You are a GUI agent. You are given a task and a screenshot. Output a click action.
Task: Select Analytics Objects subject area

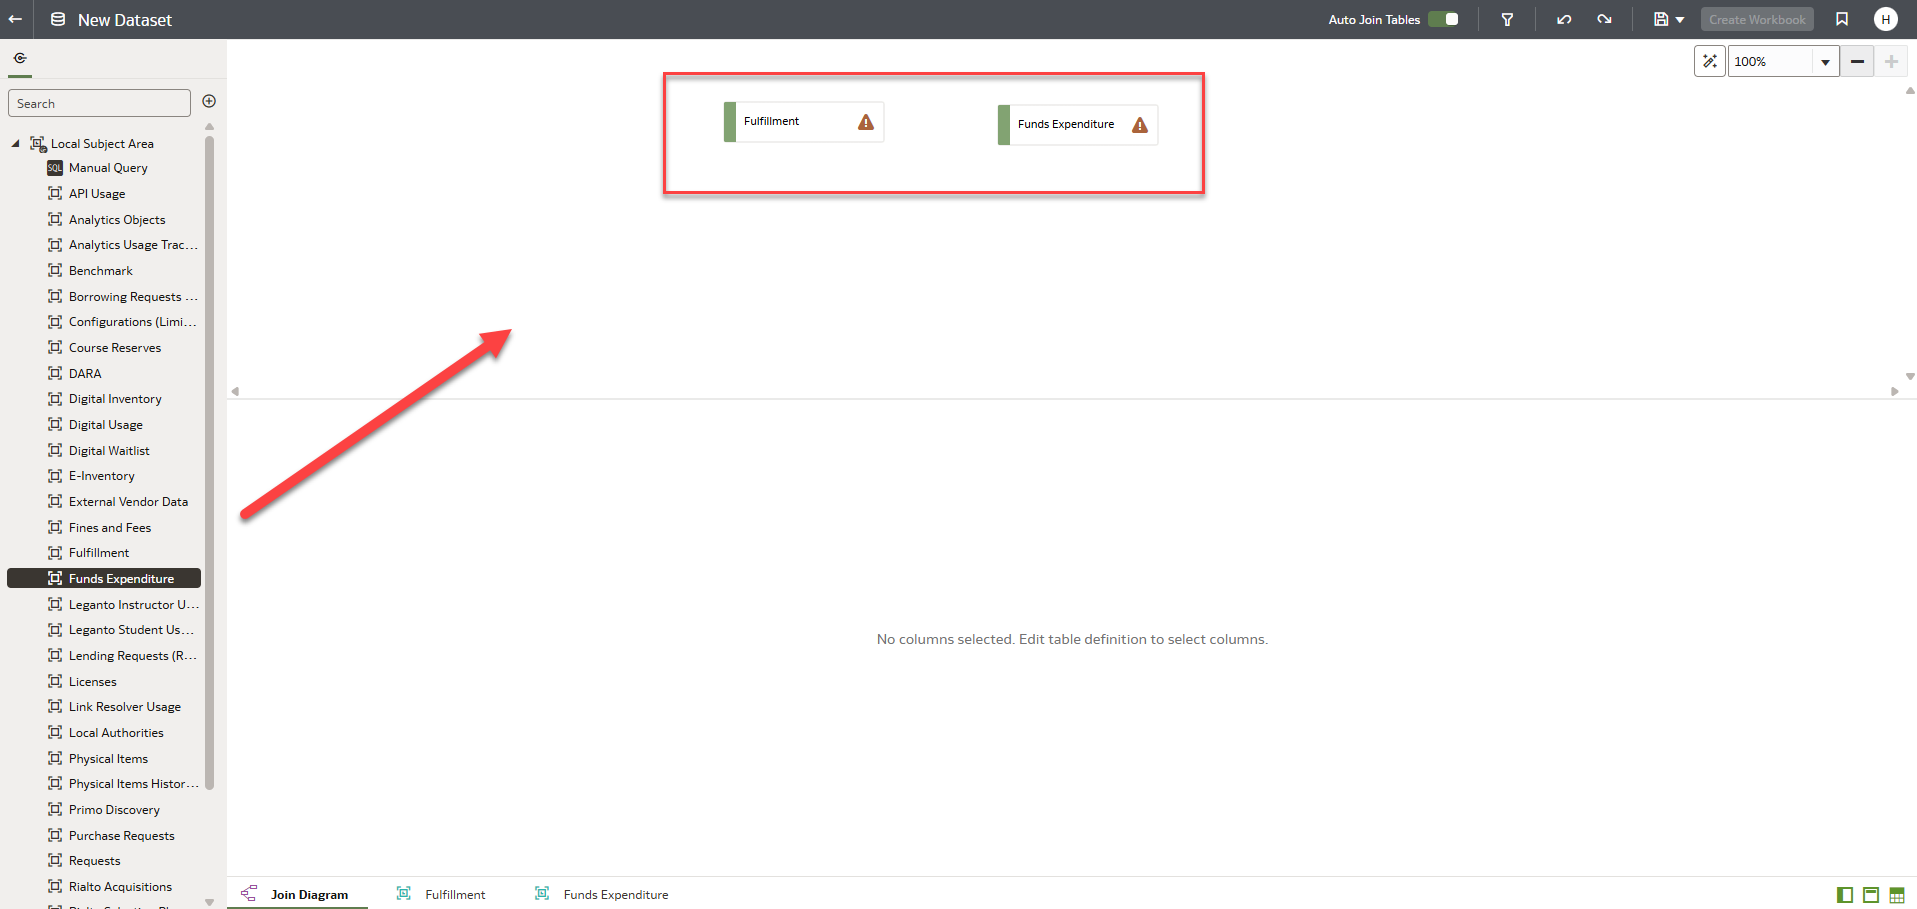(x=117, y=220)
